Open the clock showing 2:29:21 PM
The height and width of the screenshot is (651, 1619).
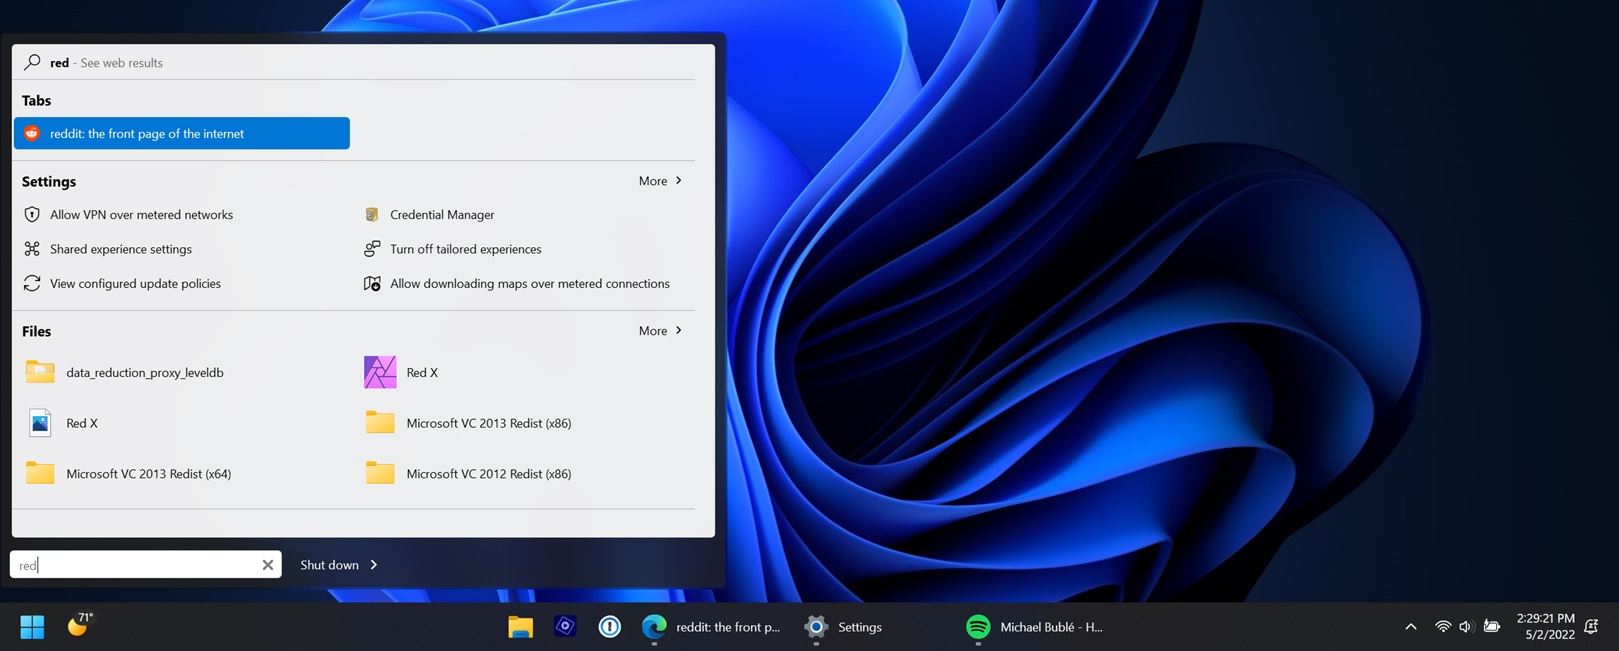tap(1546, 626)
